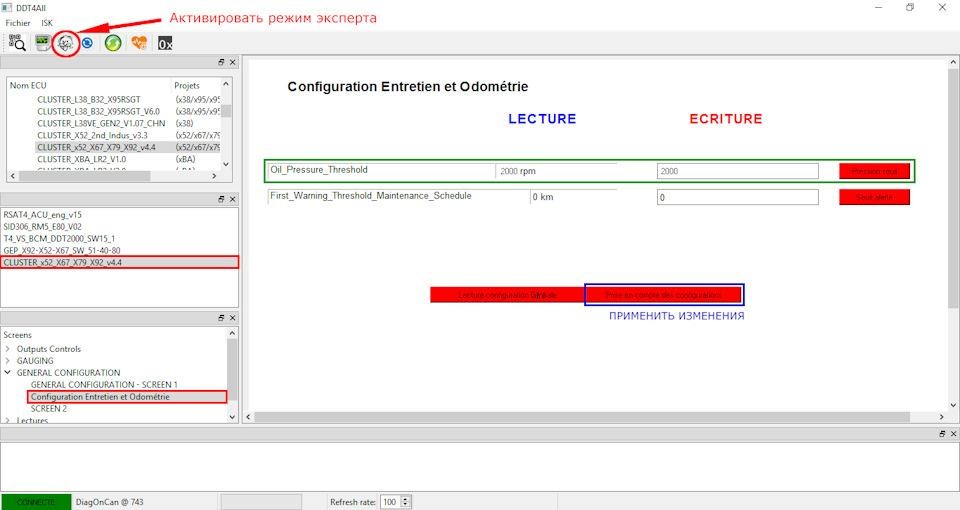Screen dimensions: 960x510
Task: Select CLUSTER_x52_X67_X79_X92_v4.4 in Nom ECU list
Action: [96, 147]
